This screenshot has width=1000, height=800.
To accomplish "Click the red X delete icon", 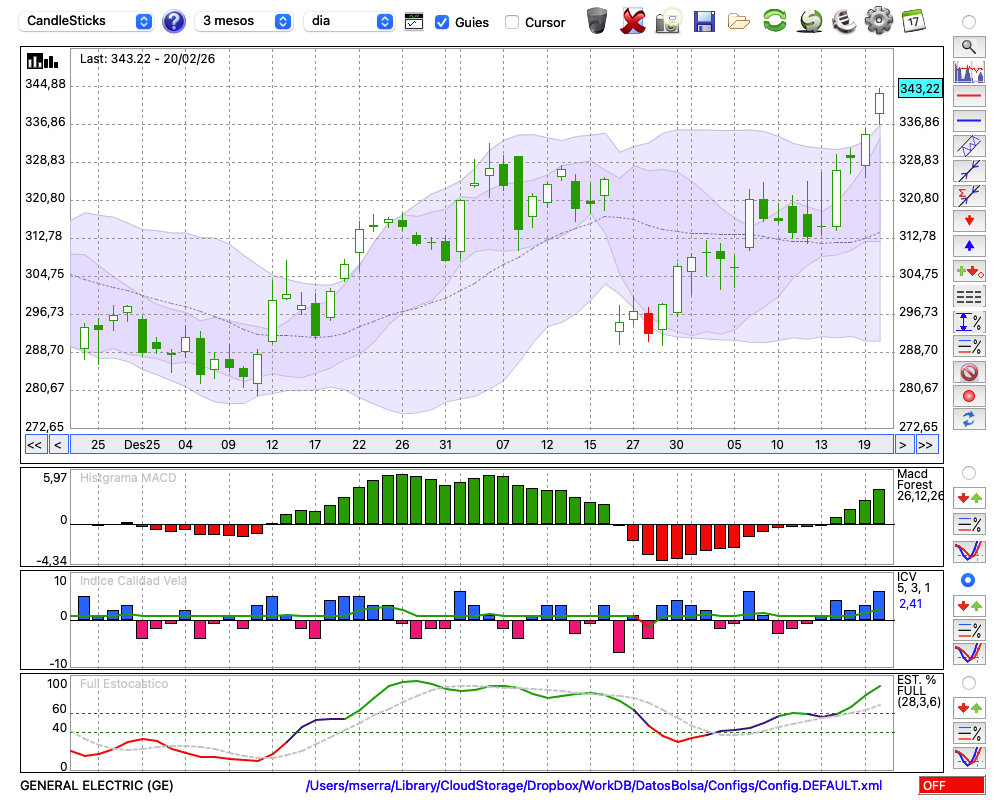I will [x=633, y=20].
